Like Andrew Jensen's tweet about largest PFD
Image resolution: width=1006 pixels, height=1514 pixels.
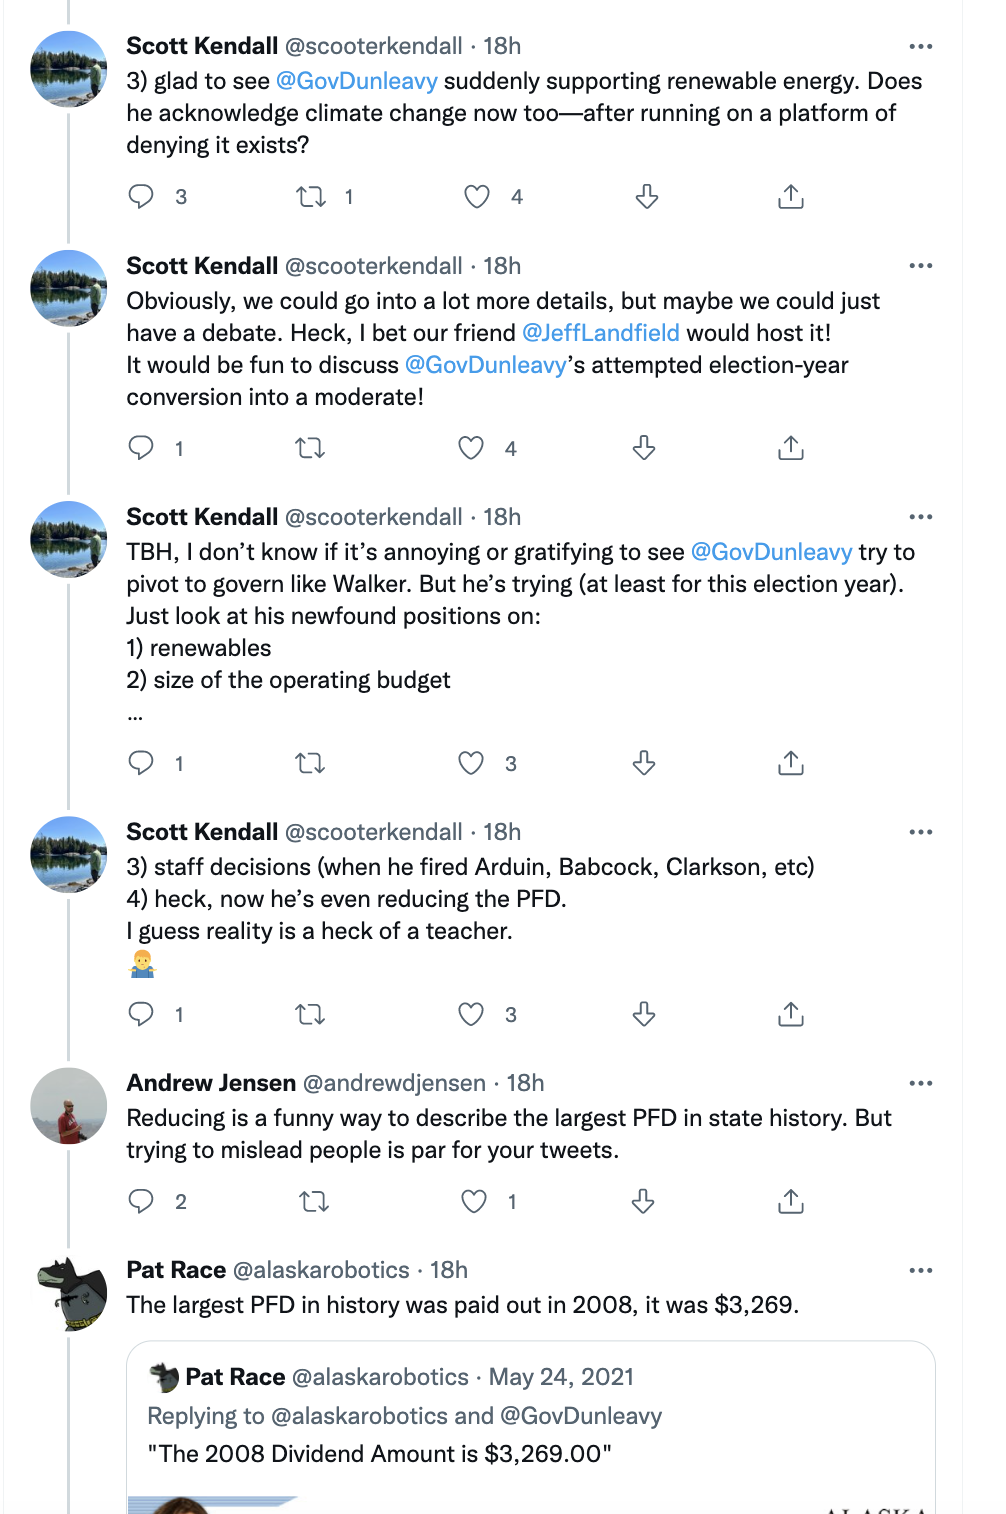click(474, 1201)
